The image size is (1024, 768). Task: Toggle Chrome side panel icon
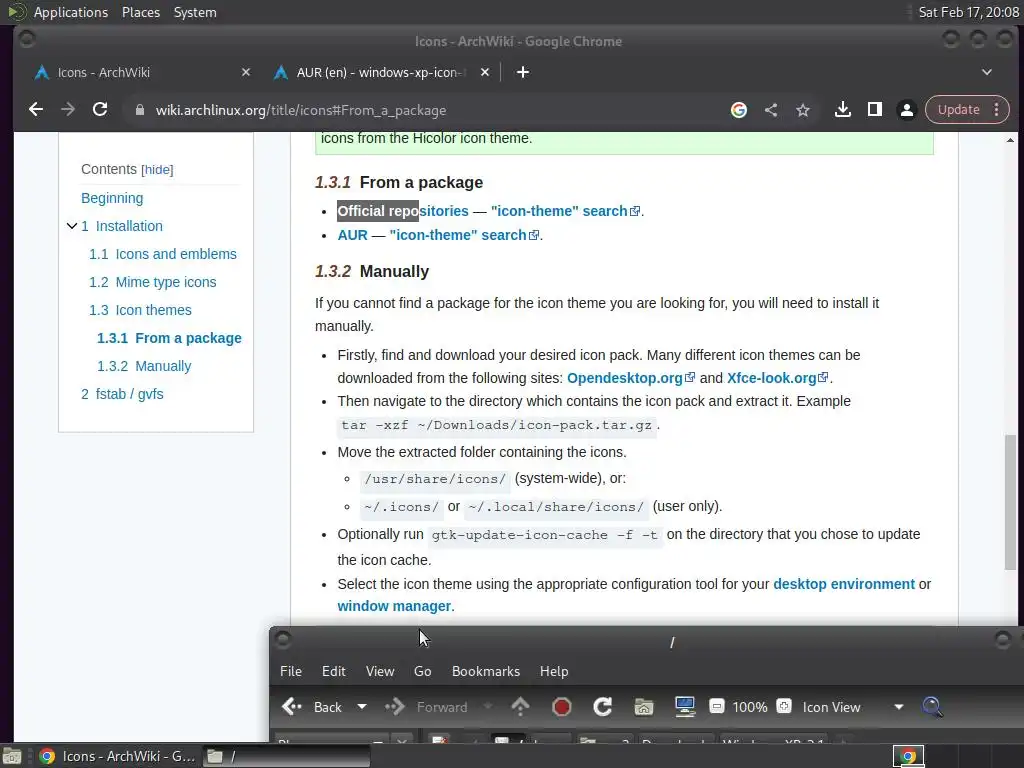[x=875, y=110]
